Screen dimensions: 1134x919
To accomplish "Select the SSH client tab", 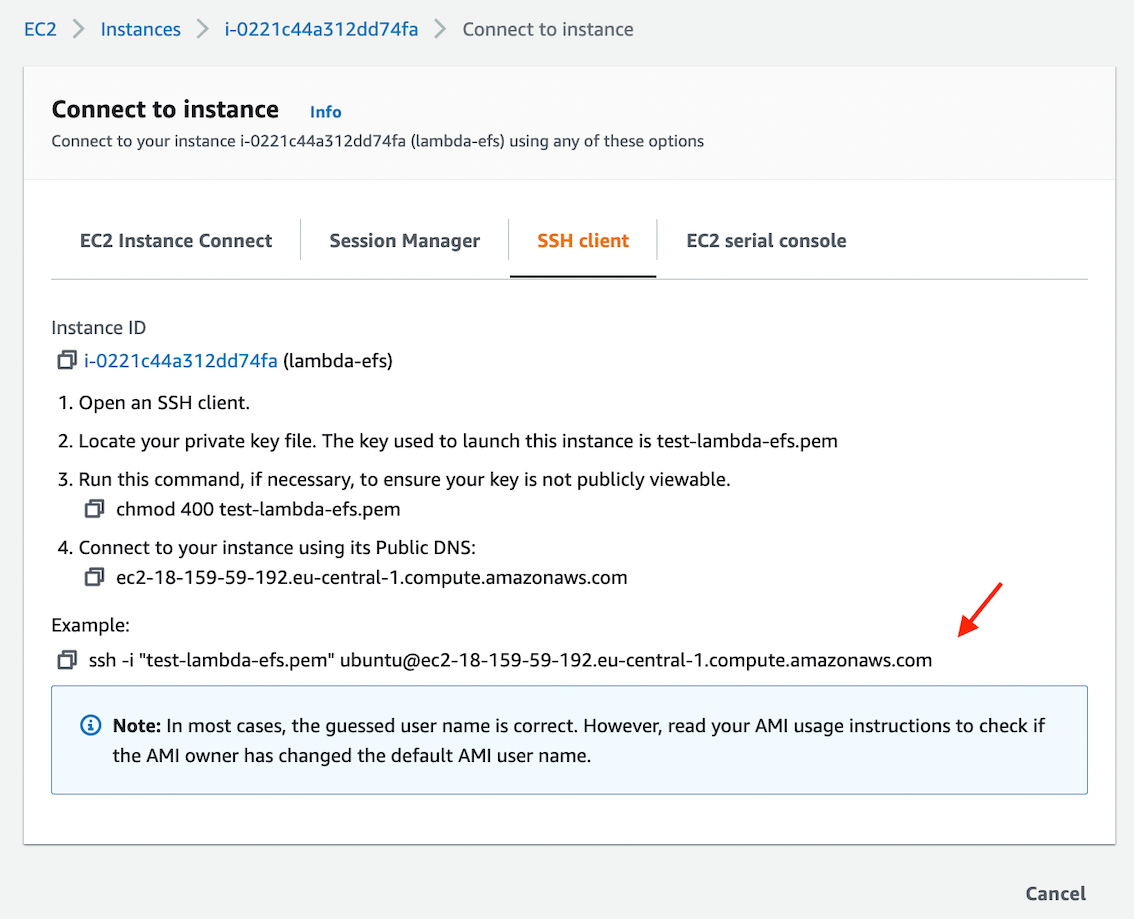I will point(583,240).
